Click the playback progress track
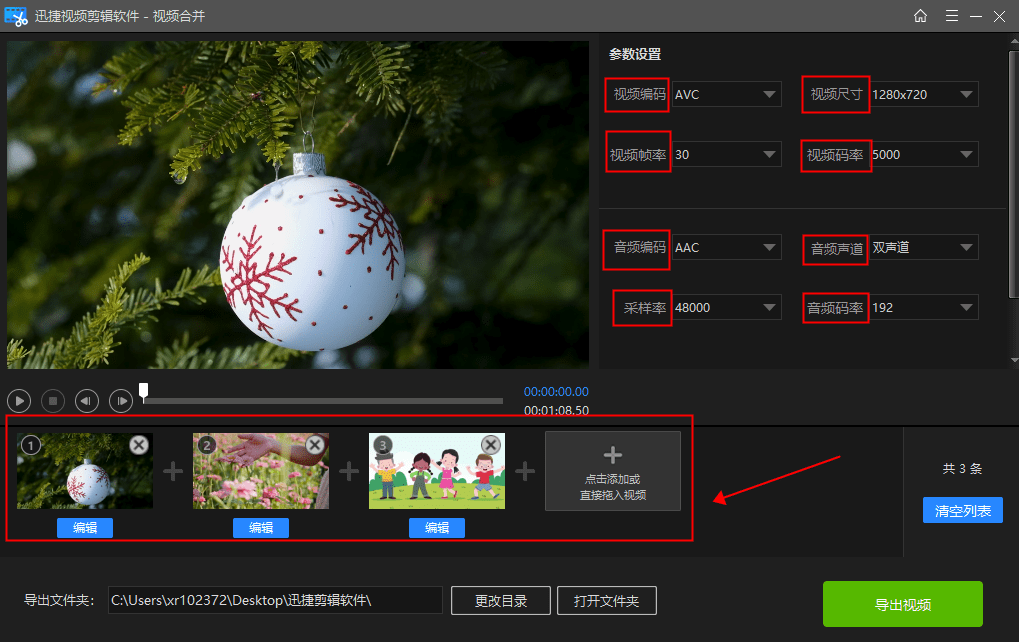1019x642 pixels. pos(323,401)
